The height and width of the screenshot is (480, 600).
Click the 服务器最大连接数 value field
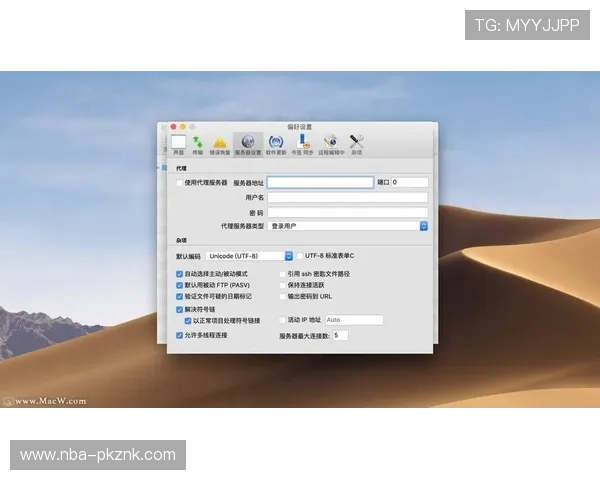(x=339, y=336)
